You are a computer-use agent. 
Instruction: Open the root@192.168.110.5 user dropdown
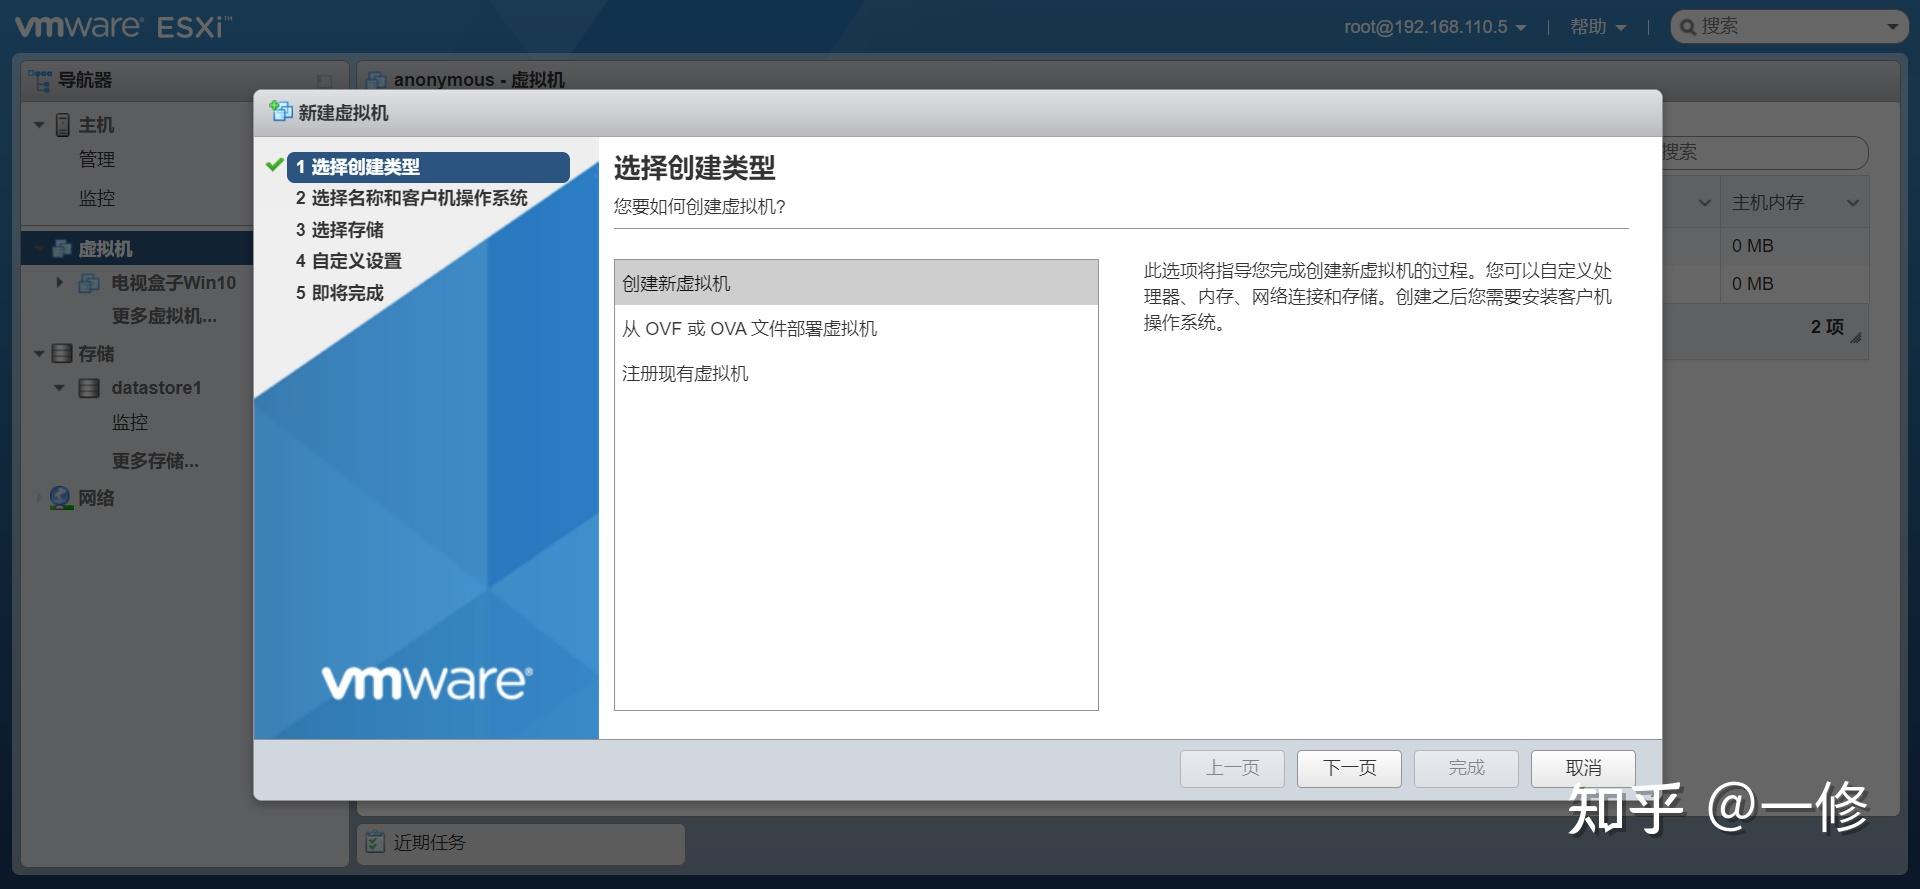coord(1435,27)
